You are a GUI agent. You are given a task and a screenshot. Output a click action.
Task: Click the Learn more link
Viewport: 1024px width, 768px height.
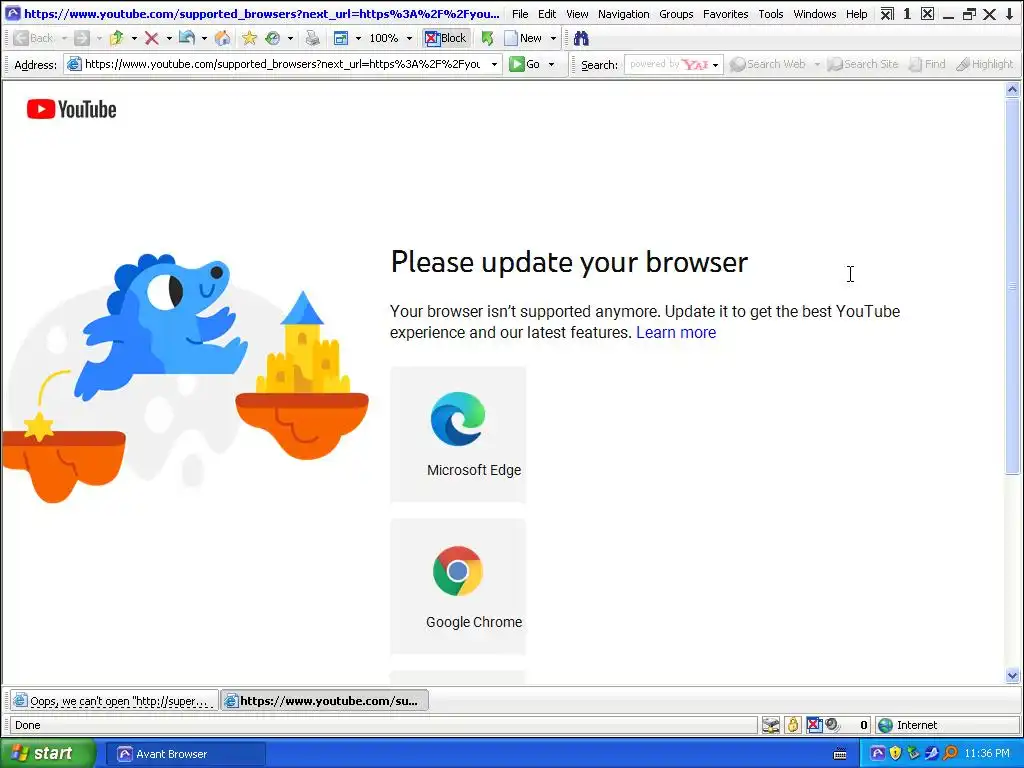pos(676,332)
